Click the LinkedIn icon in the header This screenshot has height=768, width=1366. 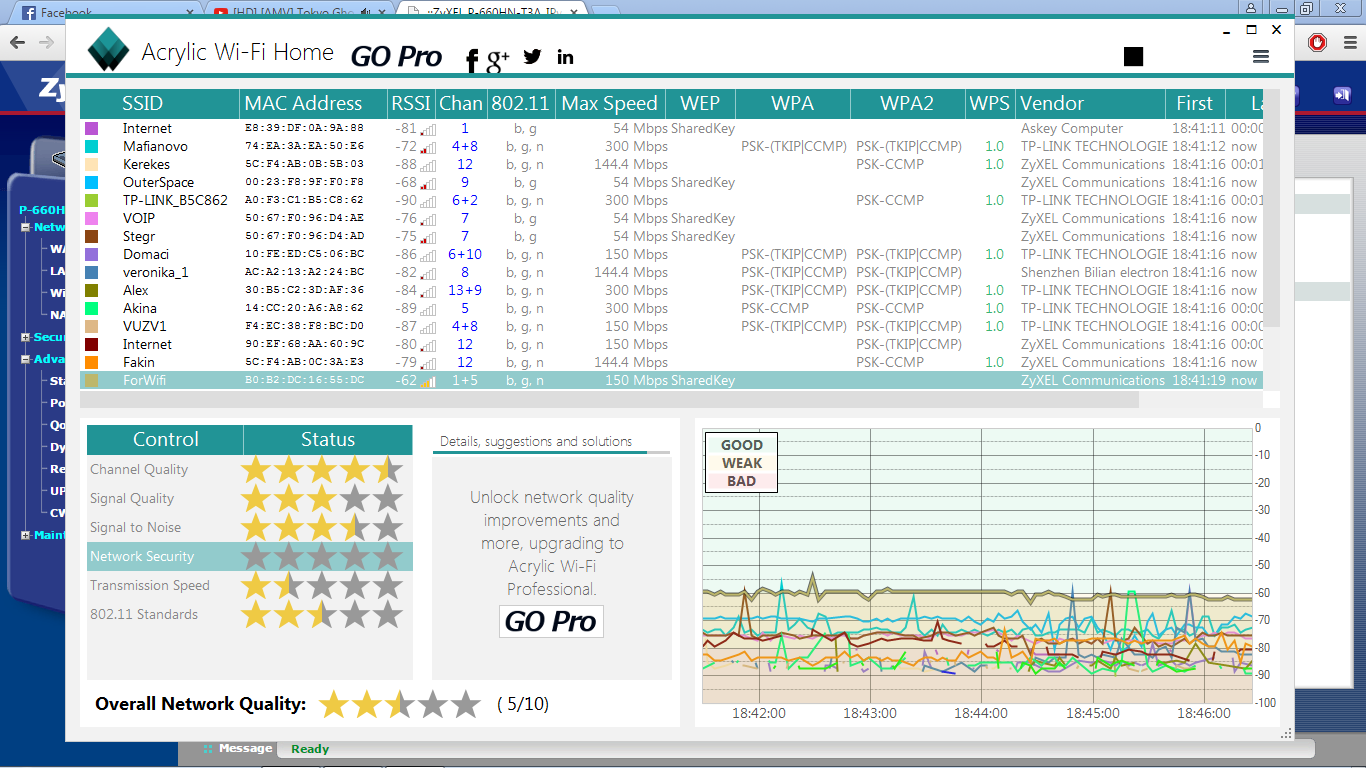pos(565,57)
